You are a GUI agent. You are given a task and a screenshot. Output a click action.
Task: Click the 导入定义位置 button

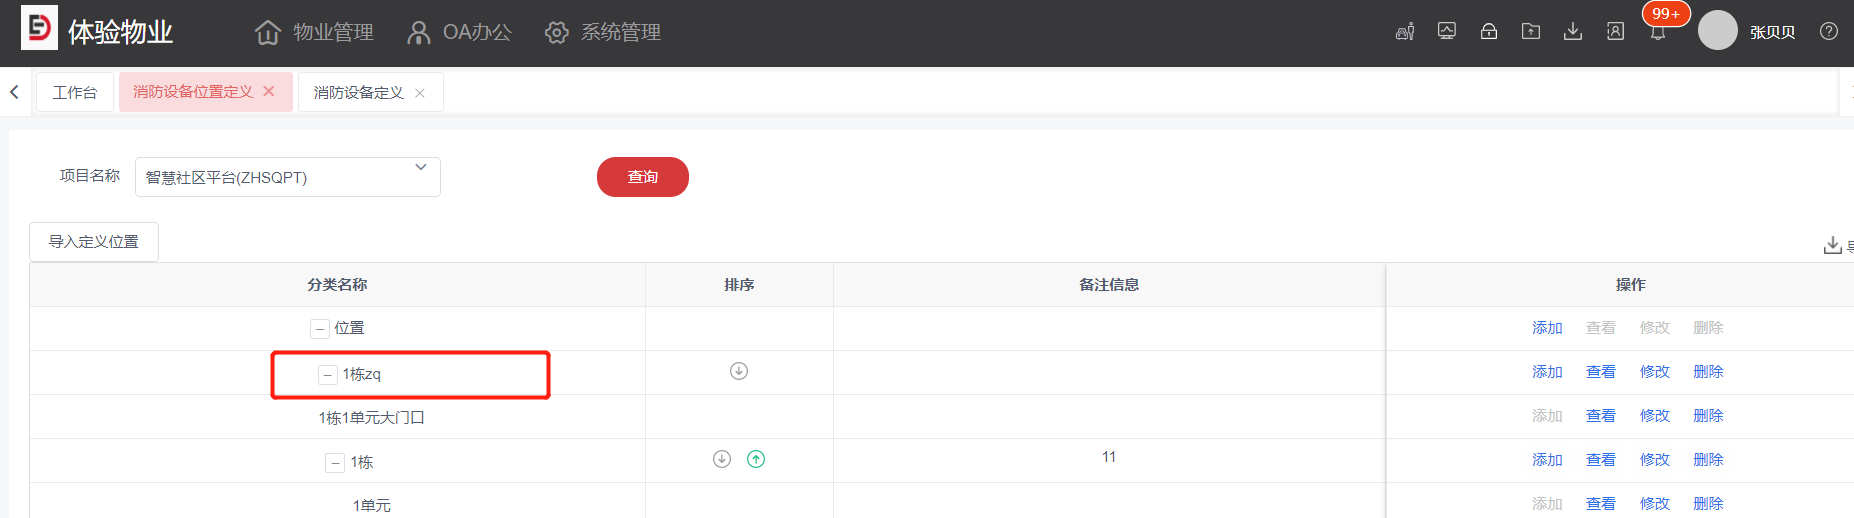[94, 242]
